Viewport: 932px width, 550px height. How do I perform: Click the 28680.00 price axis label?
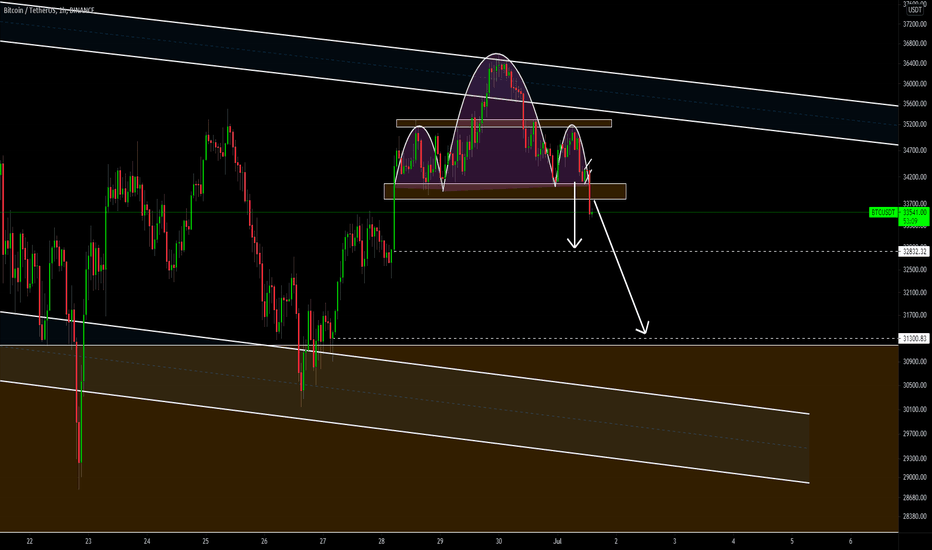click(915, 497)
